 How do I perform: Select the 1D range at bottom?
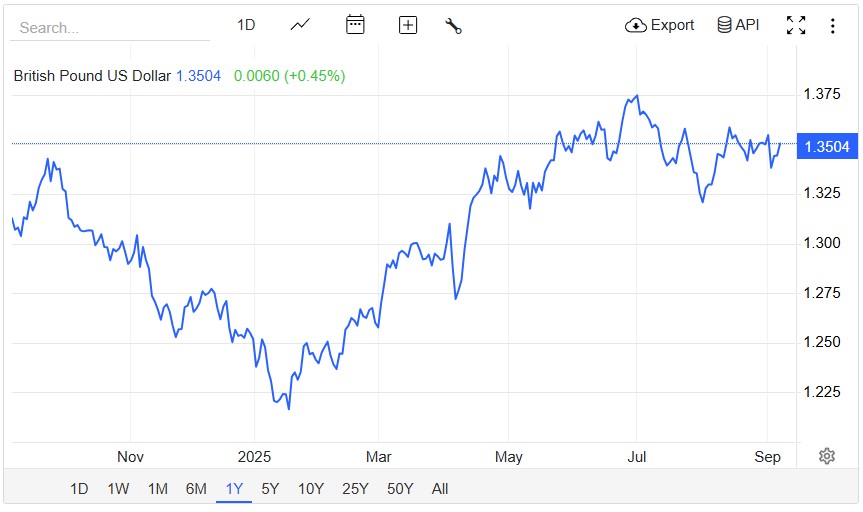[79, 489]
